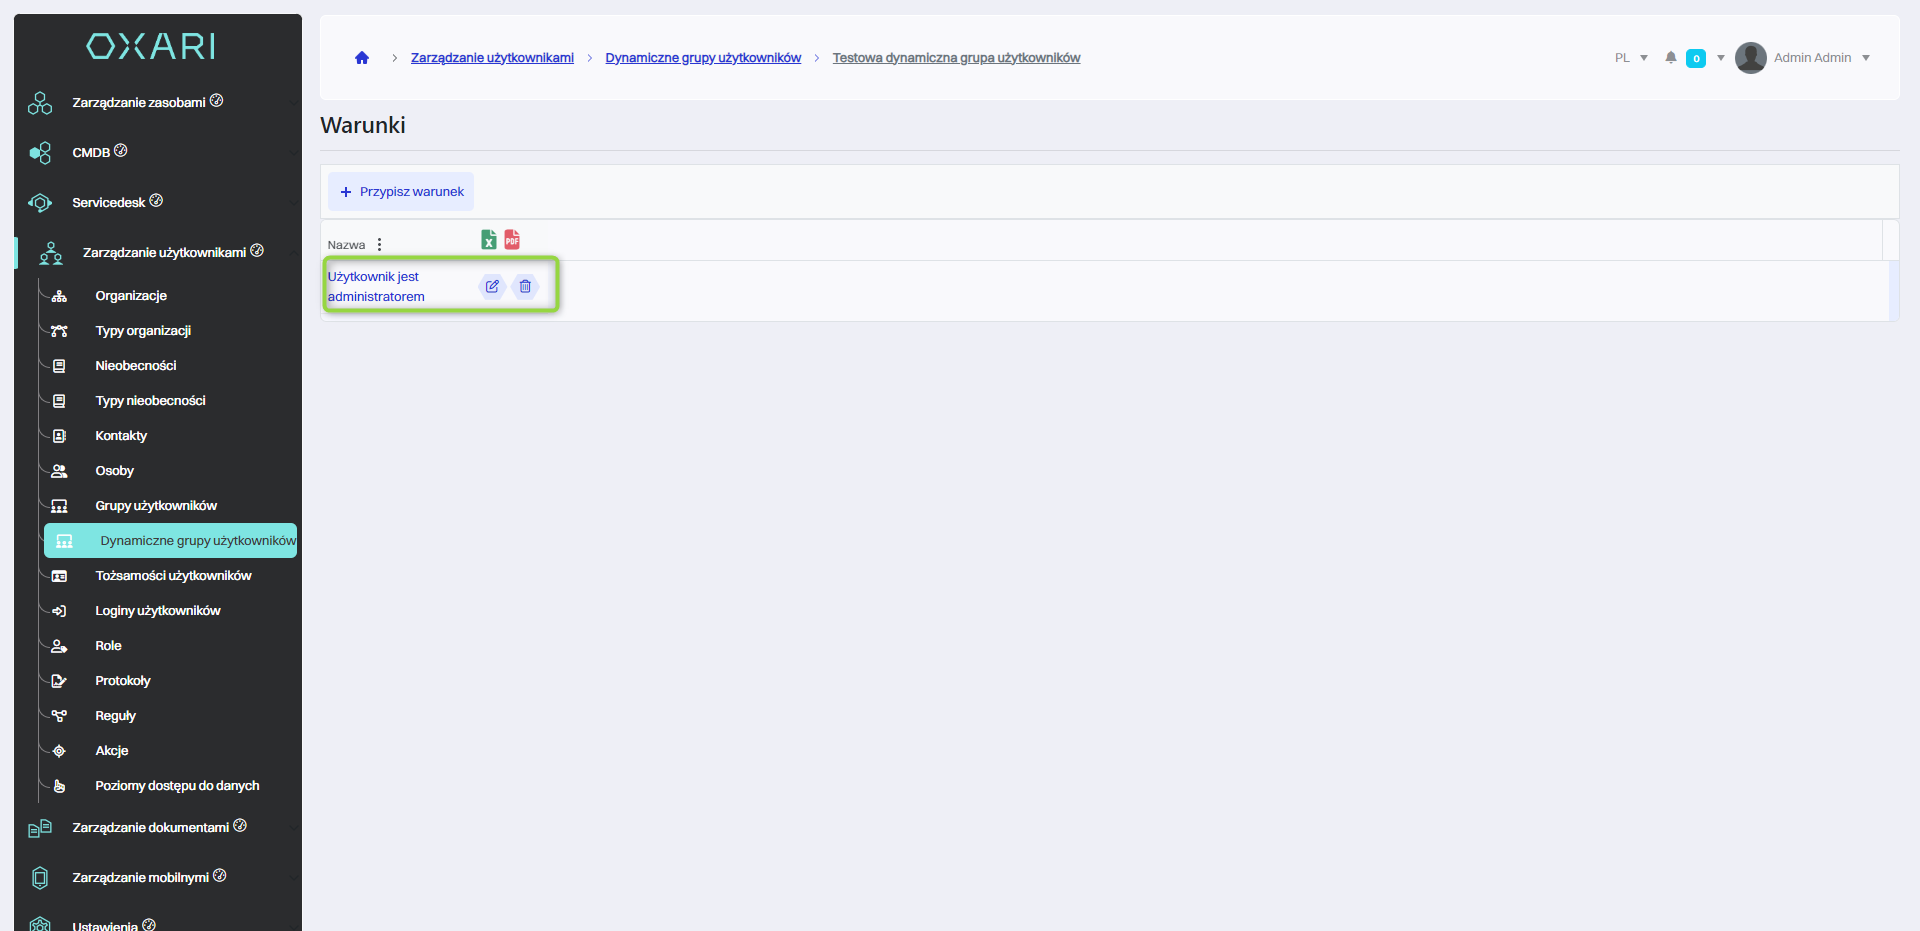This screenshot has height=931, width=1920.
Task: Expand the notifications dropdown arrow
Action: coord(1721,58)
